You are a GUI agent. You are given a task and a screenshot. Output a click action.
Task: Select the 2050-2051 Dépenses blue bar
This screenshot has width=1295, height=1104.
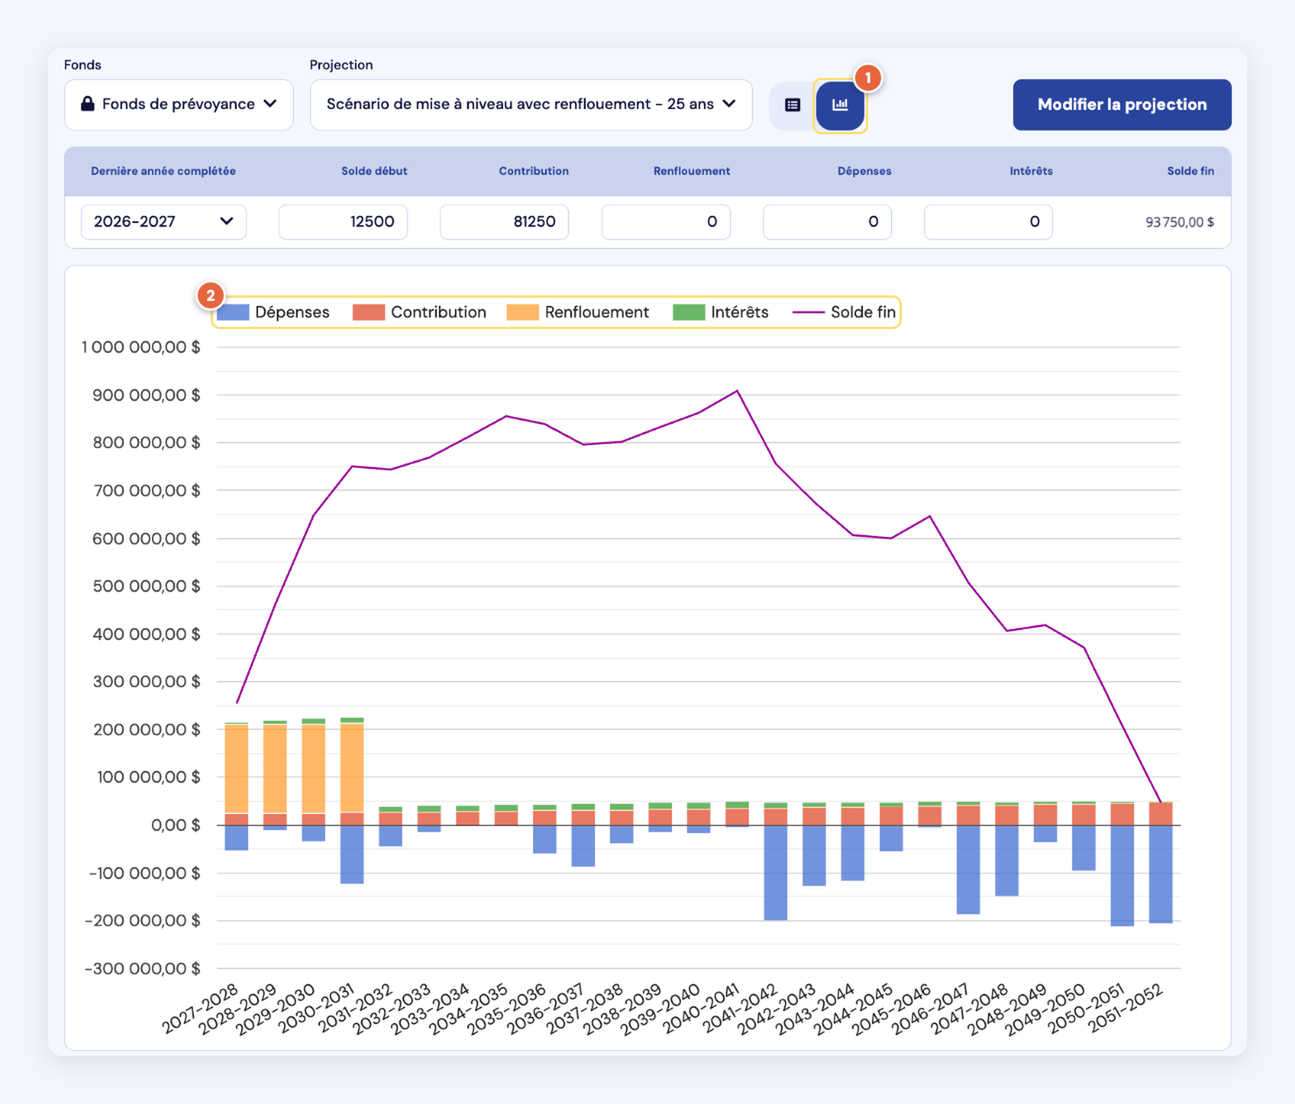(x=1122, y=875)
